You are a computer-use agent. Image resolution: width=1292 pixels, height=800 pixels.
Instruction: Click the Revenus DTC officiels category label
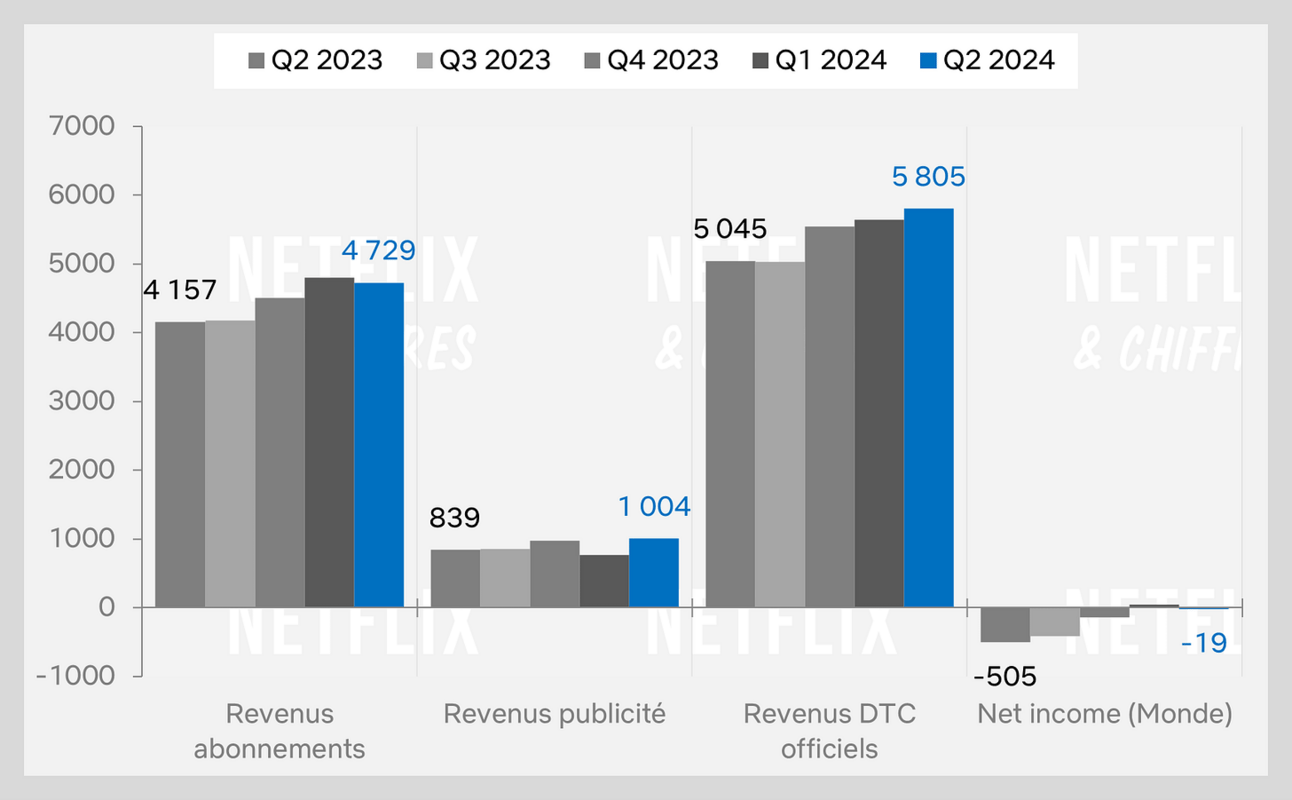pyautogui.click(x=829, y=731)
